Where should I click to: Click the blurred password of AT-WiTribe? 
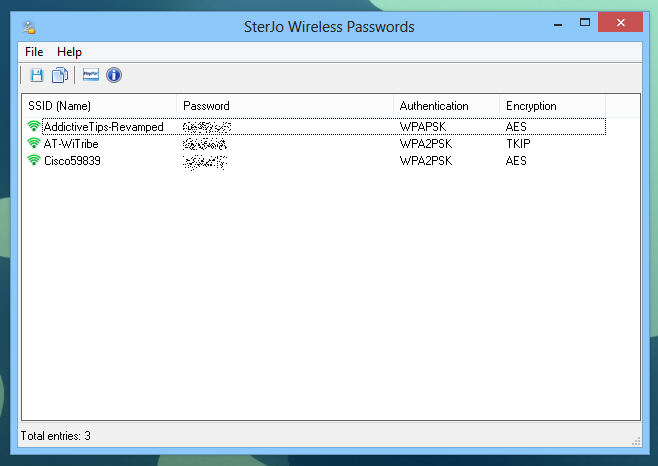(x=205, y=144)
